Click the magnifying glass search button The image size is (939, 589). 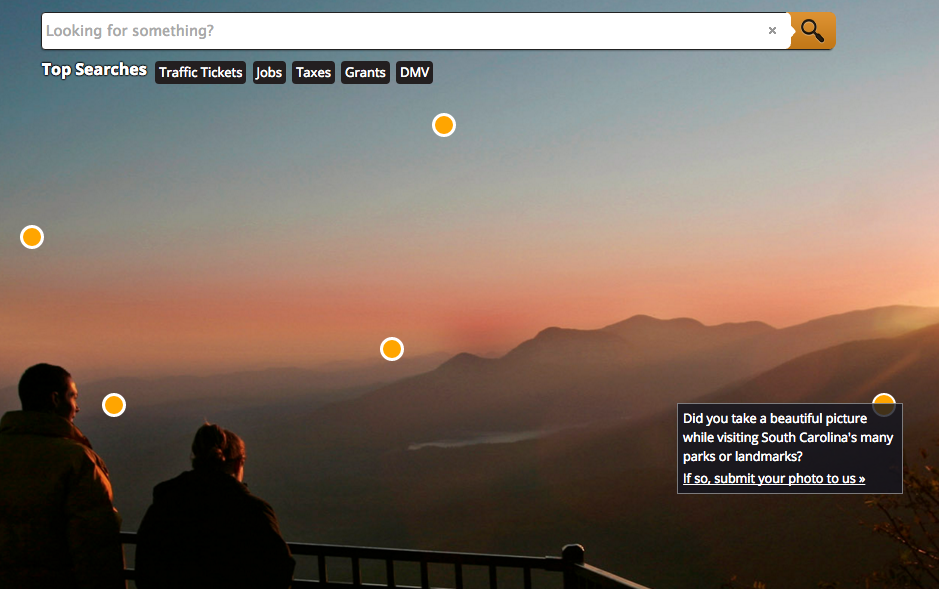(813, 31)
